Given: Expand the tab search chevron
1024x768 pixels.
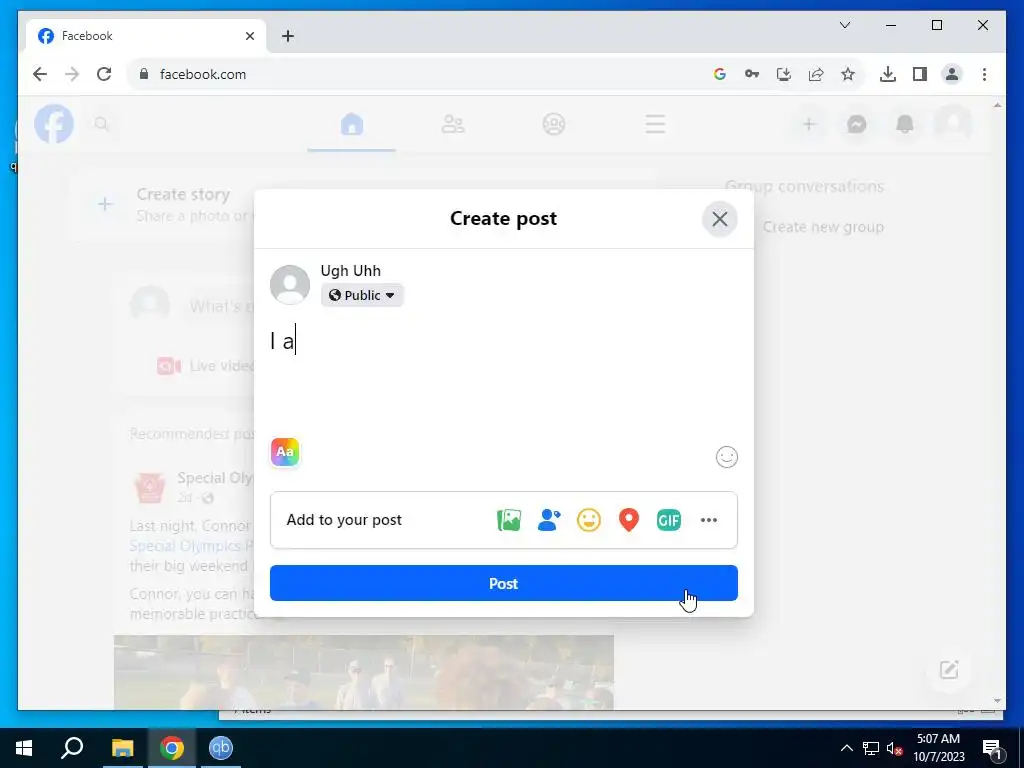Looking at the screenshot, I should 844,25.
